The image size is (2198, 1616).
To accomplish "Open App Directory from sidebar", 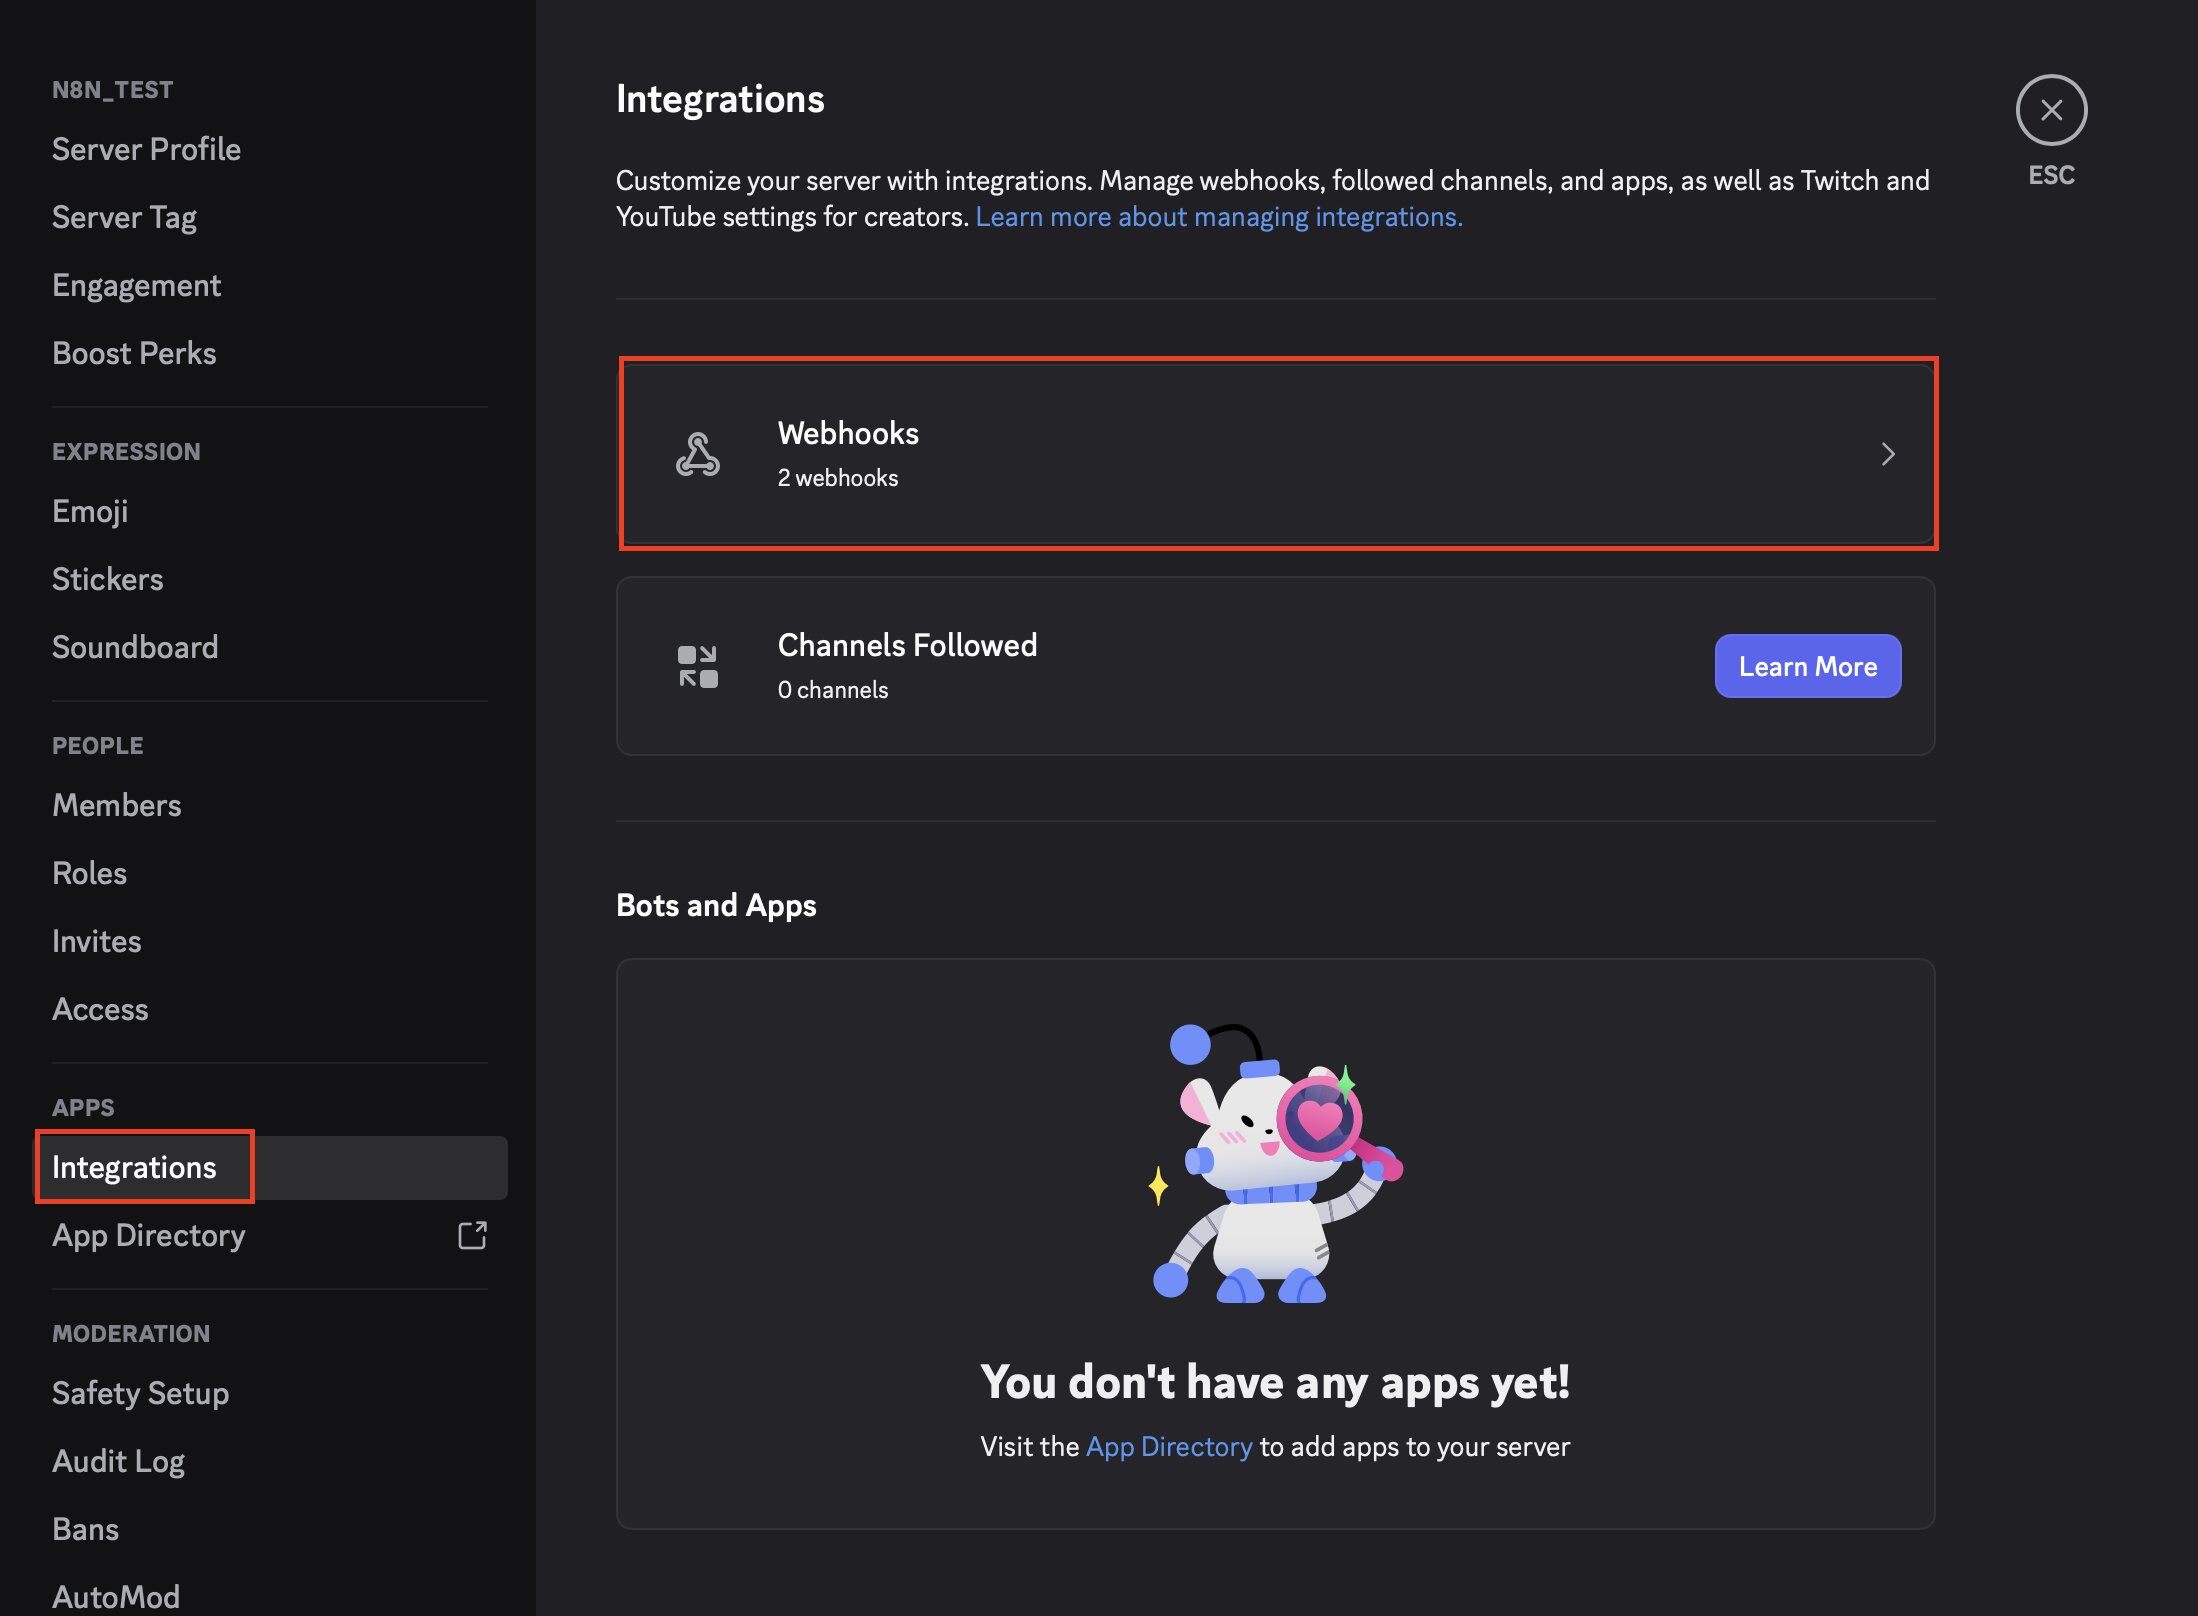I will click(270, 1235).
